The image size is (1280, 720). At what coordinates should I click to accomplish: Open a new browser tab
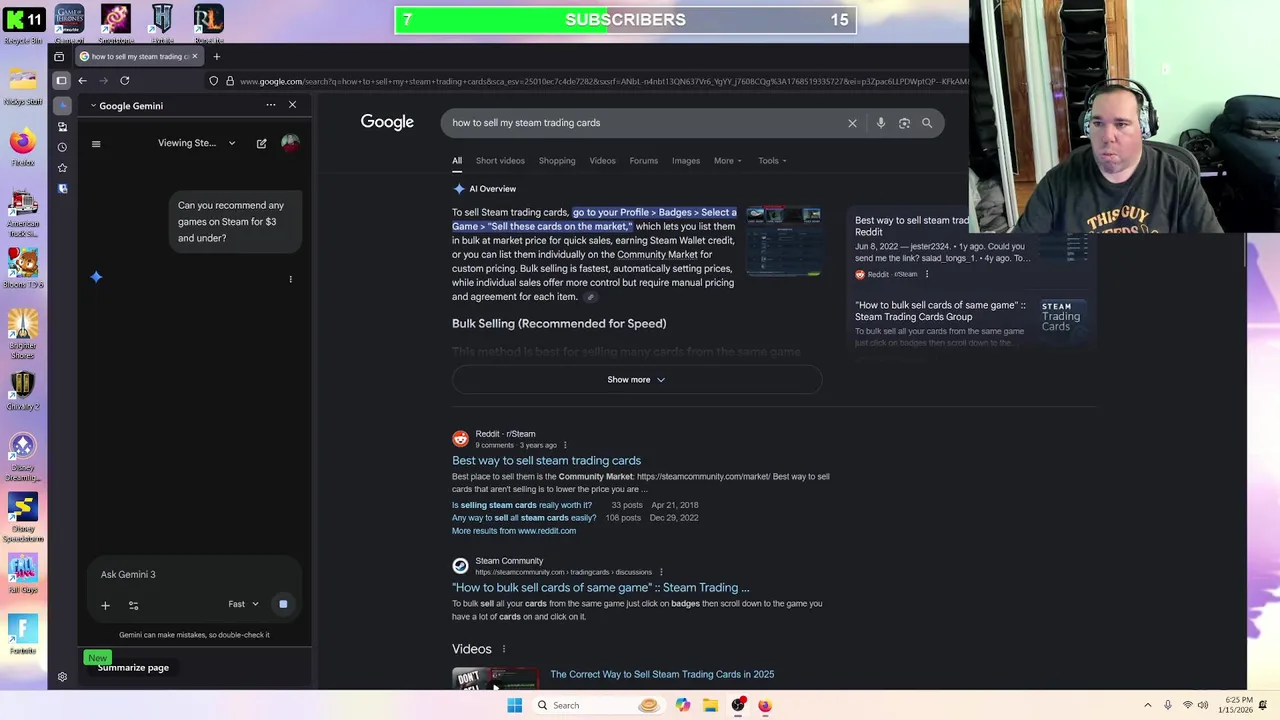(x=216, y=56)
